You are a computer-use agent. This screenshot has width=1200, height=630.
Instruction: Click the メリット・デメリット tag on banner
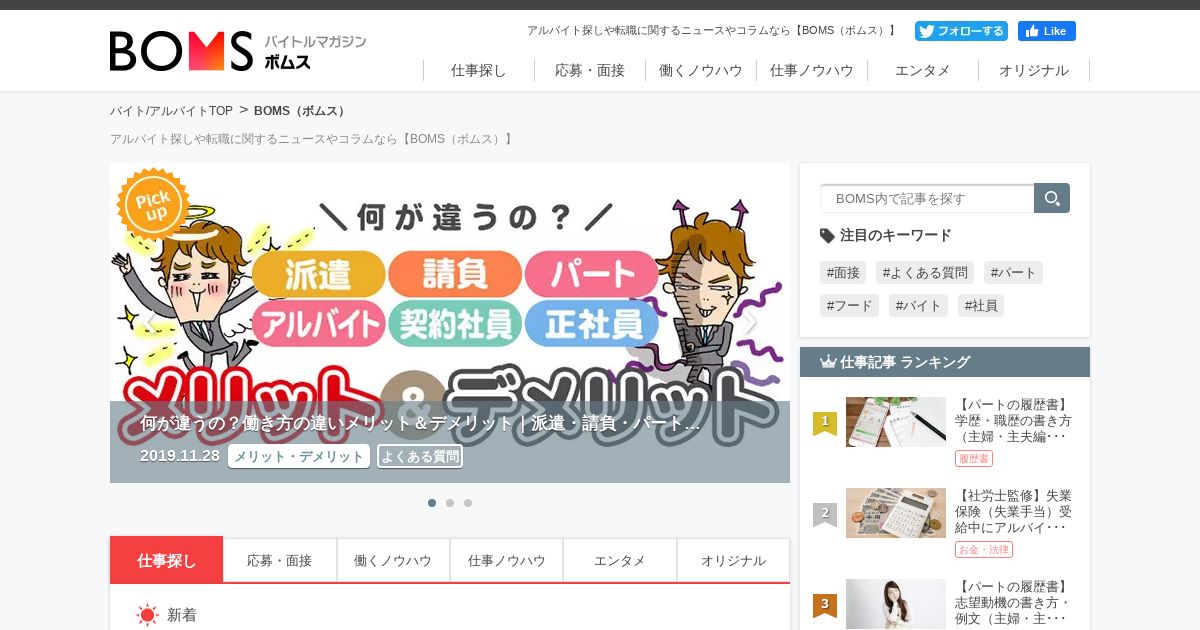299,456
